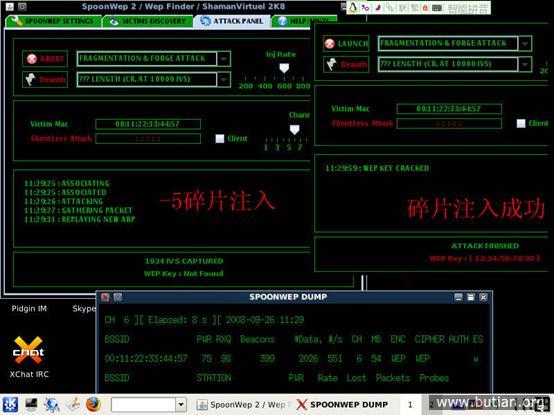Viewport: 554px width, 415px height.
Task: Click the Deauth button in left panel
Action: (x=45, y=79)
